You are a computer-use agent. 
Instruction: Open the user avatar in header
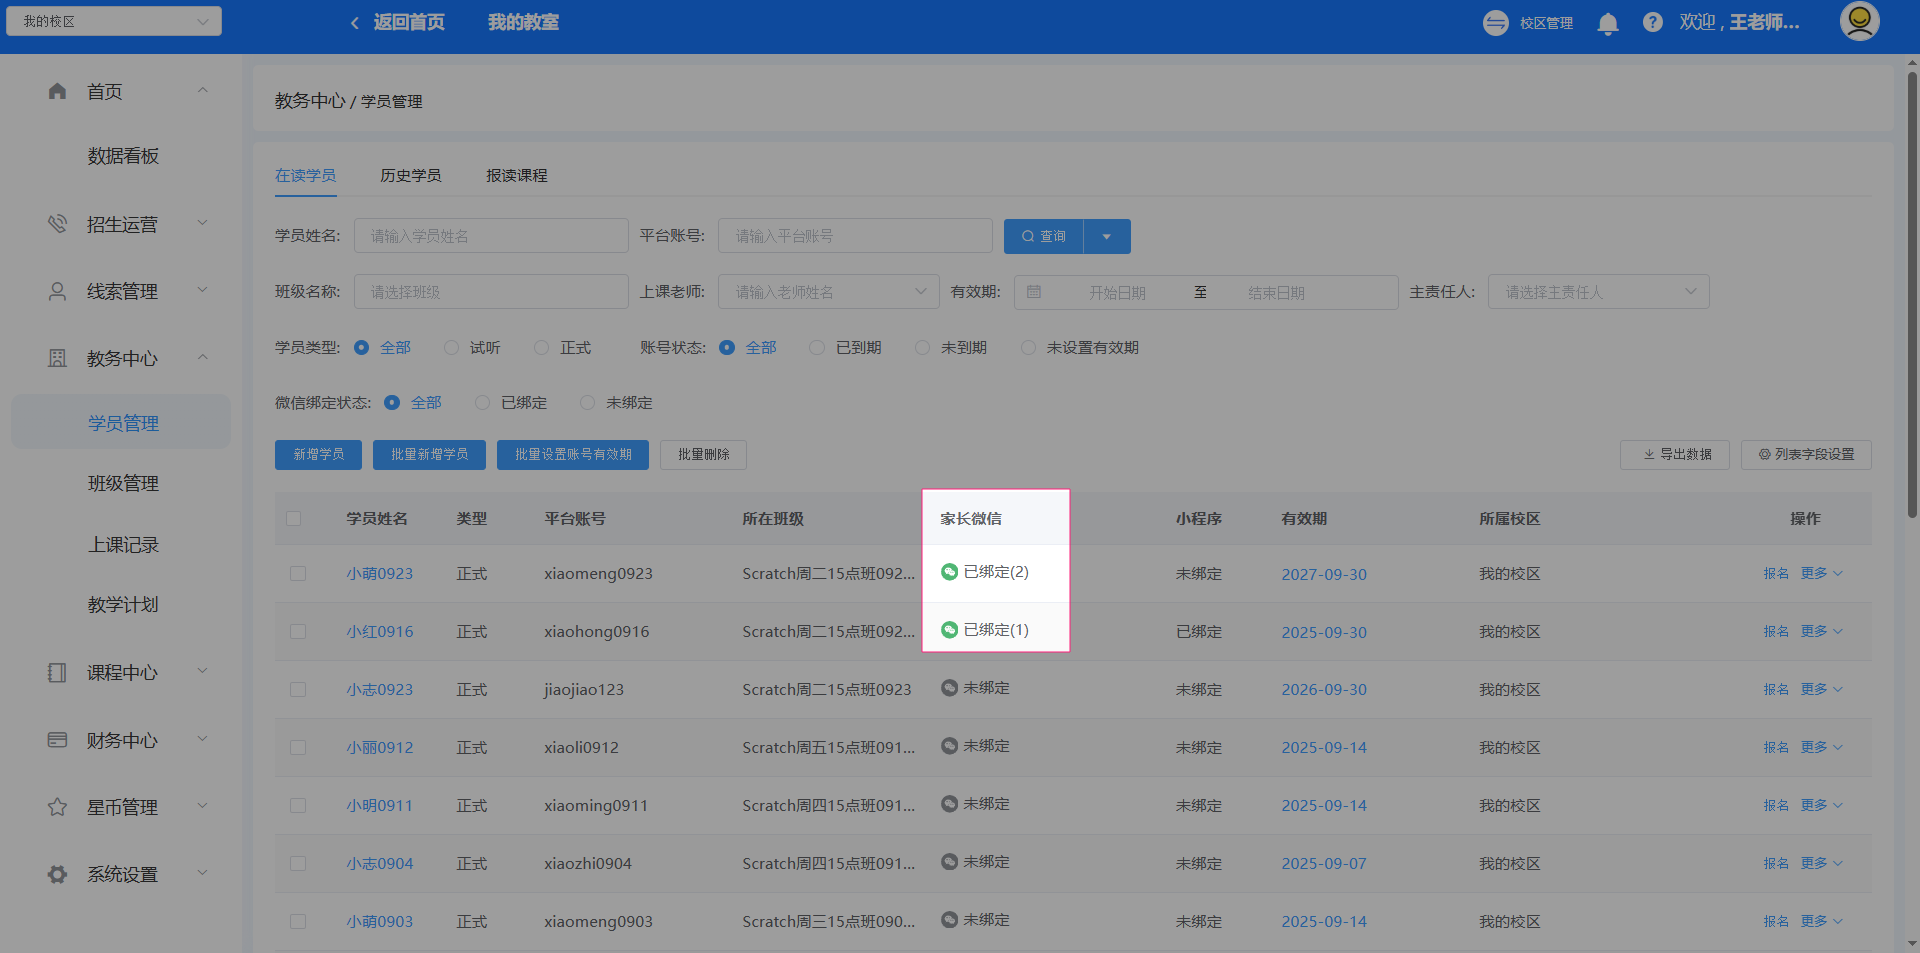tap(1859, 22)
